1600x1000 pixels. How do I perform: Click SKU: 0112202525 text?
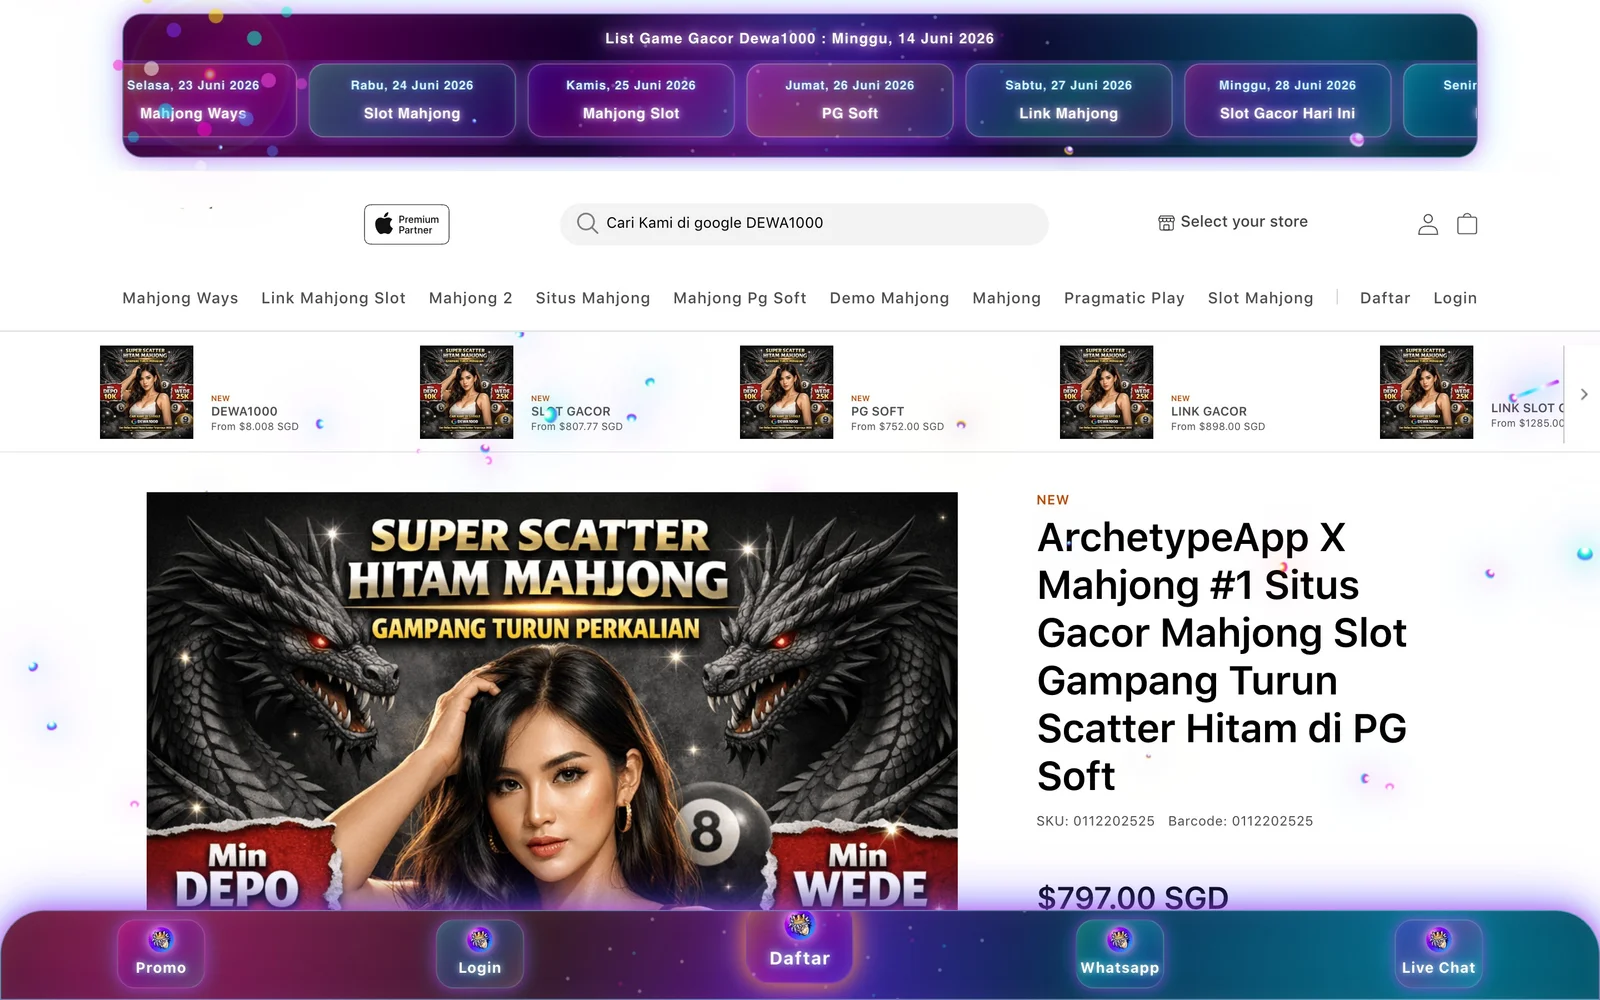click(1095, 821)
